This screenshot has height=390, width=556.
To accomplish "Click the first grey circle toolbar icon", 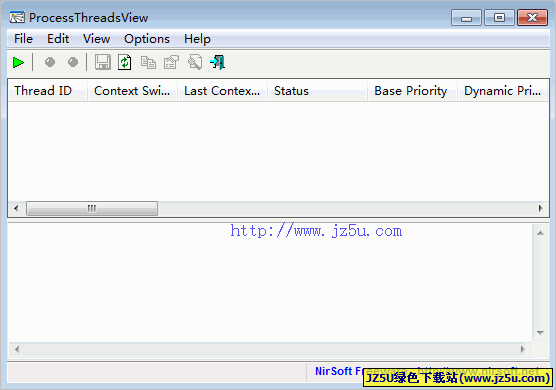I will point(50,62).
